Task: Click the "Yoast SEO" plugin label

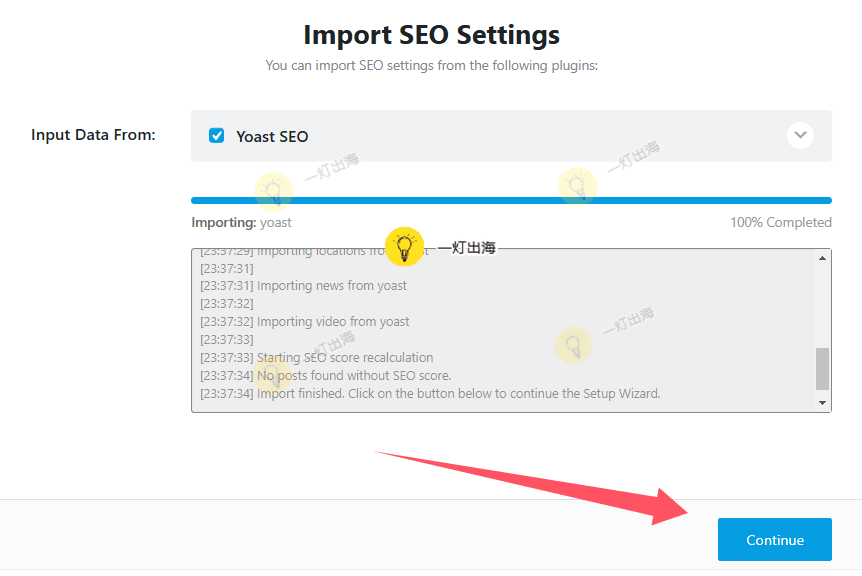Action: point(272,136)
